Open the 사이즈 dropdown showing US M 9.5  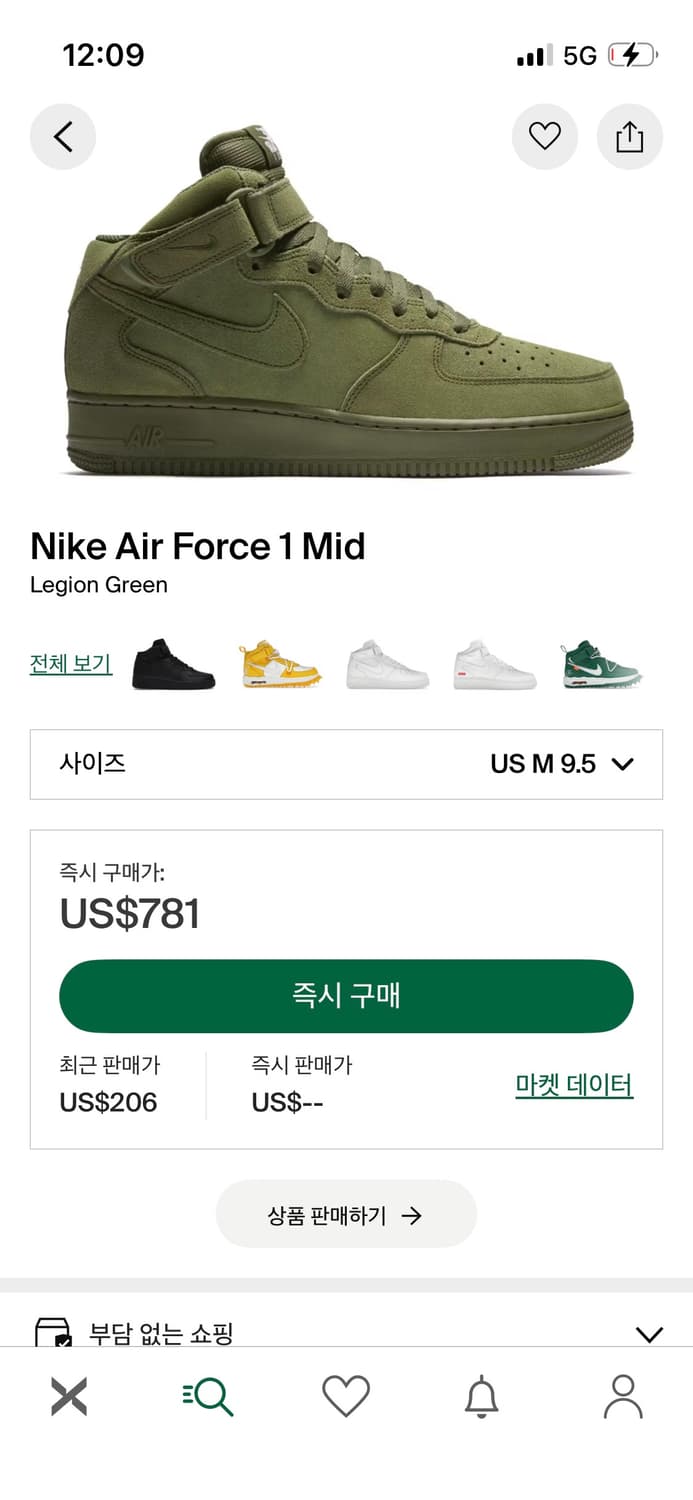click(346, 764)
